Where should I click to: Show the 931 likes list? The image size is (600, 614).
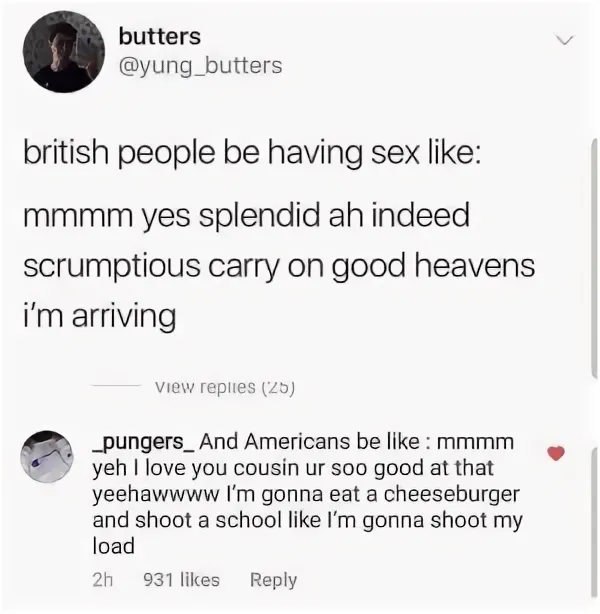[182, 580]
